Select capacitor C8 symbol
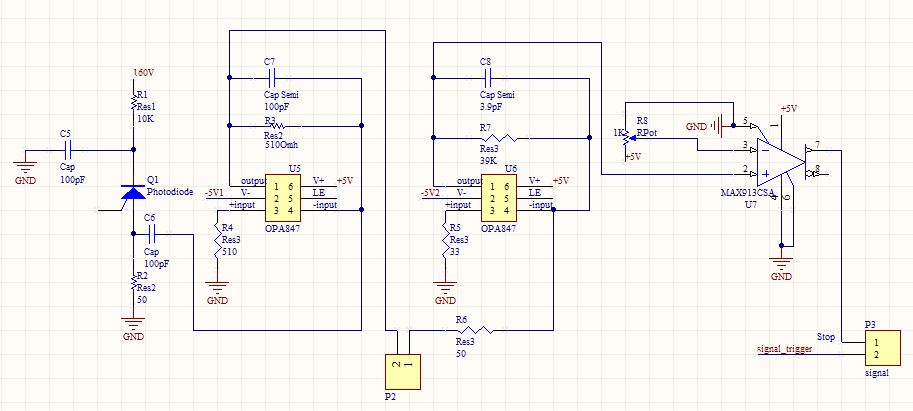The image size is (913, 411). click(487, 77)
